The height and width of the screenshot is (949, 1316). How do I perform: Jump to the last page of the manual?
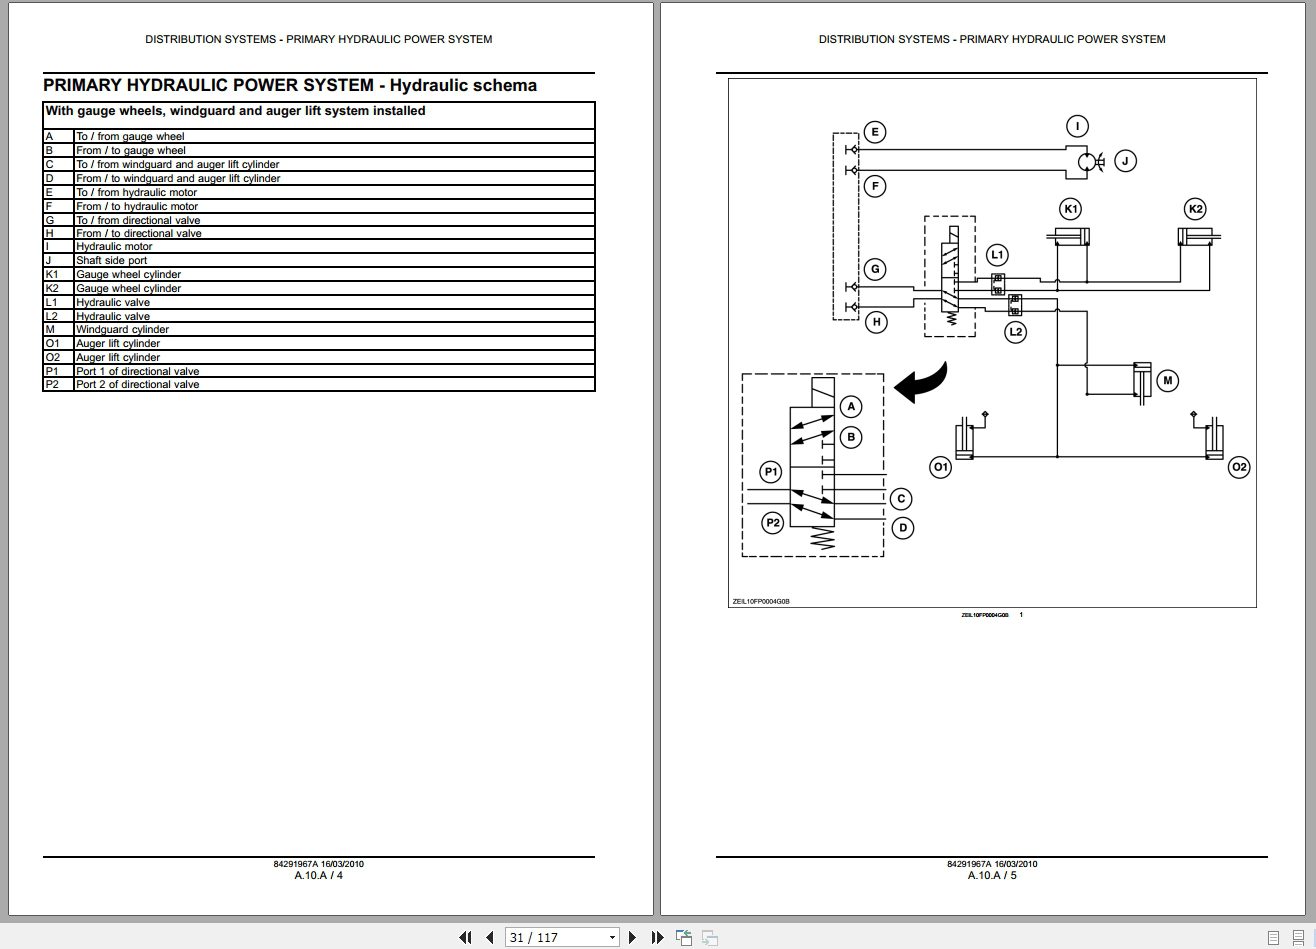click(x=656, y=937)
